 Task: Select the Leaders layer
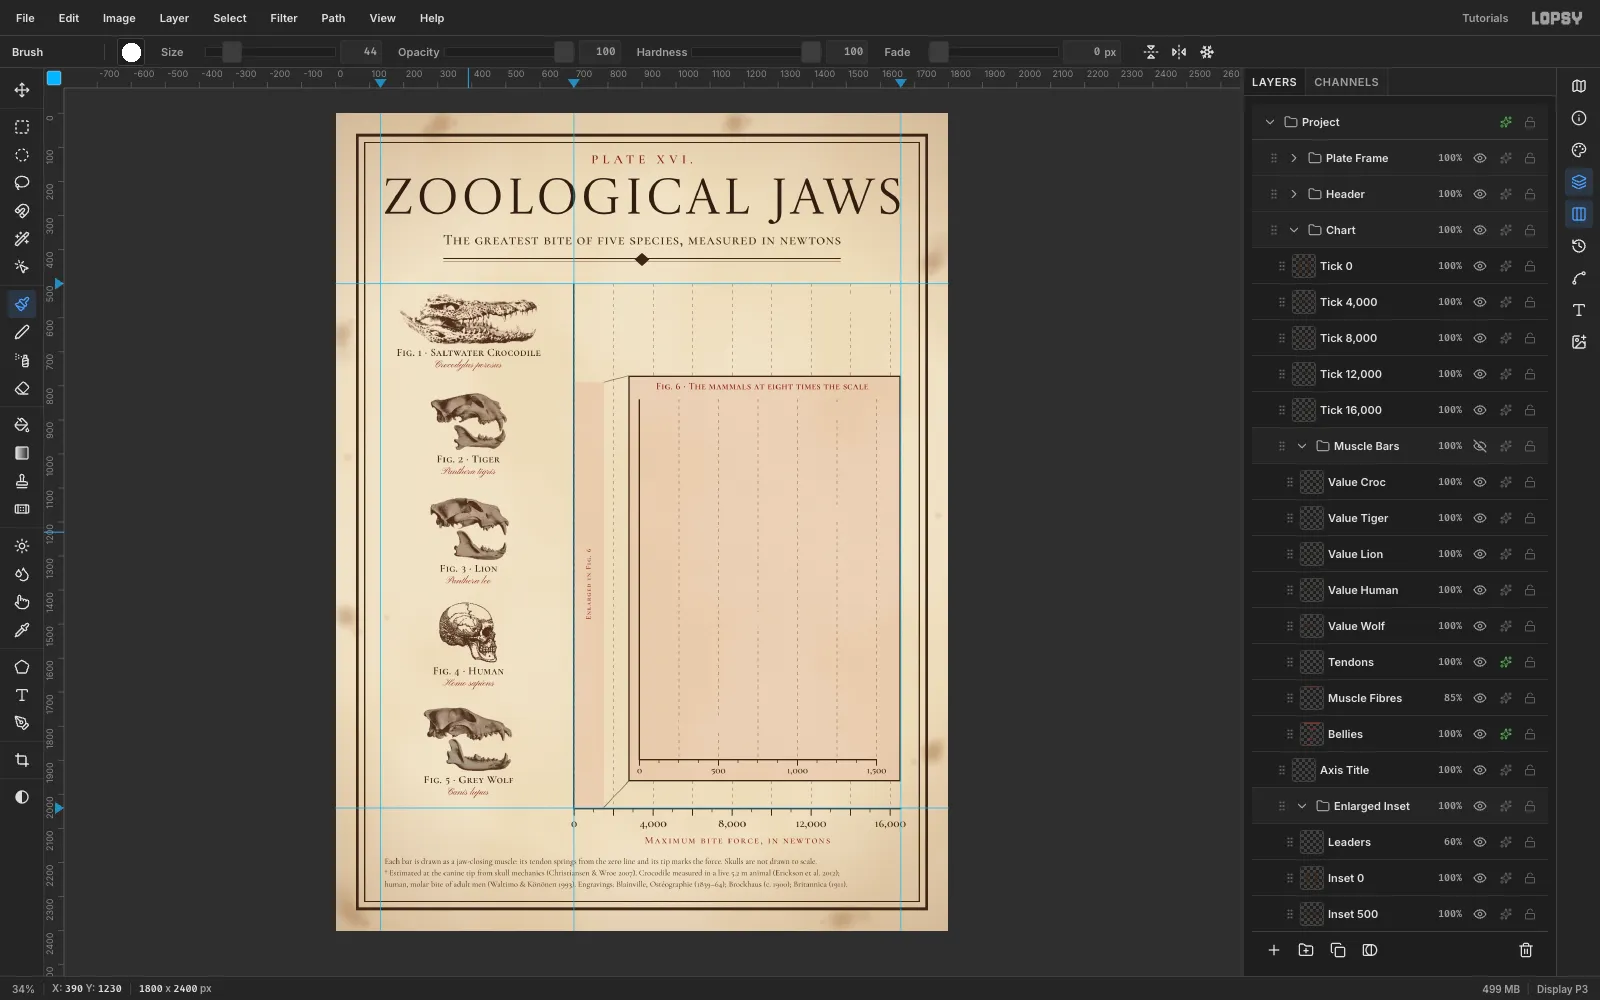click(x=1400, y=842)
